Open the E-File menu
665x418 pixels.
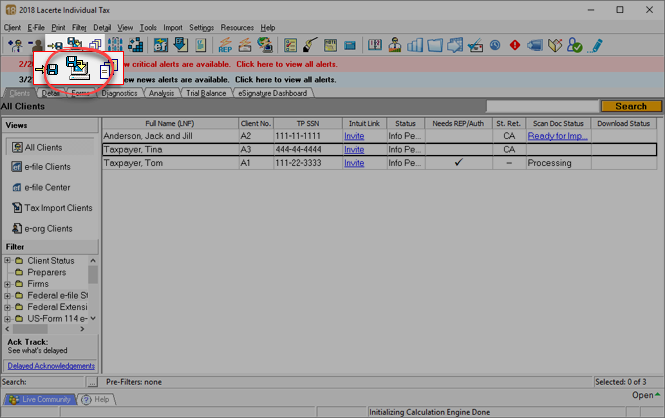point(35,27)
